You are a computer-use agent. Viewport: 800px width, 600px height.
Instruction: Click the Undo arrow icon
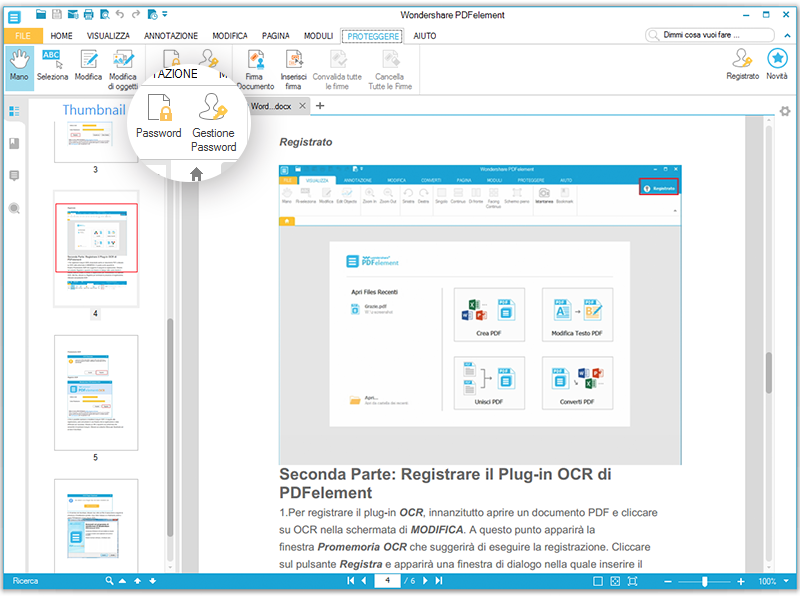pos(120,14)
